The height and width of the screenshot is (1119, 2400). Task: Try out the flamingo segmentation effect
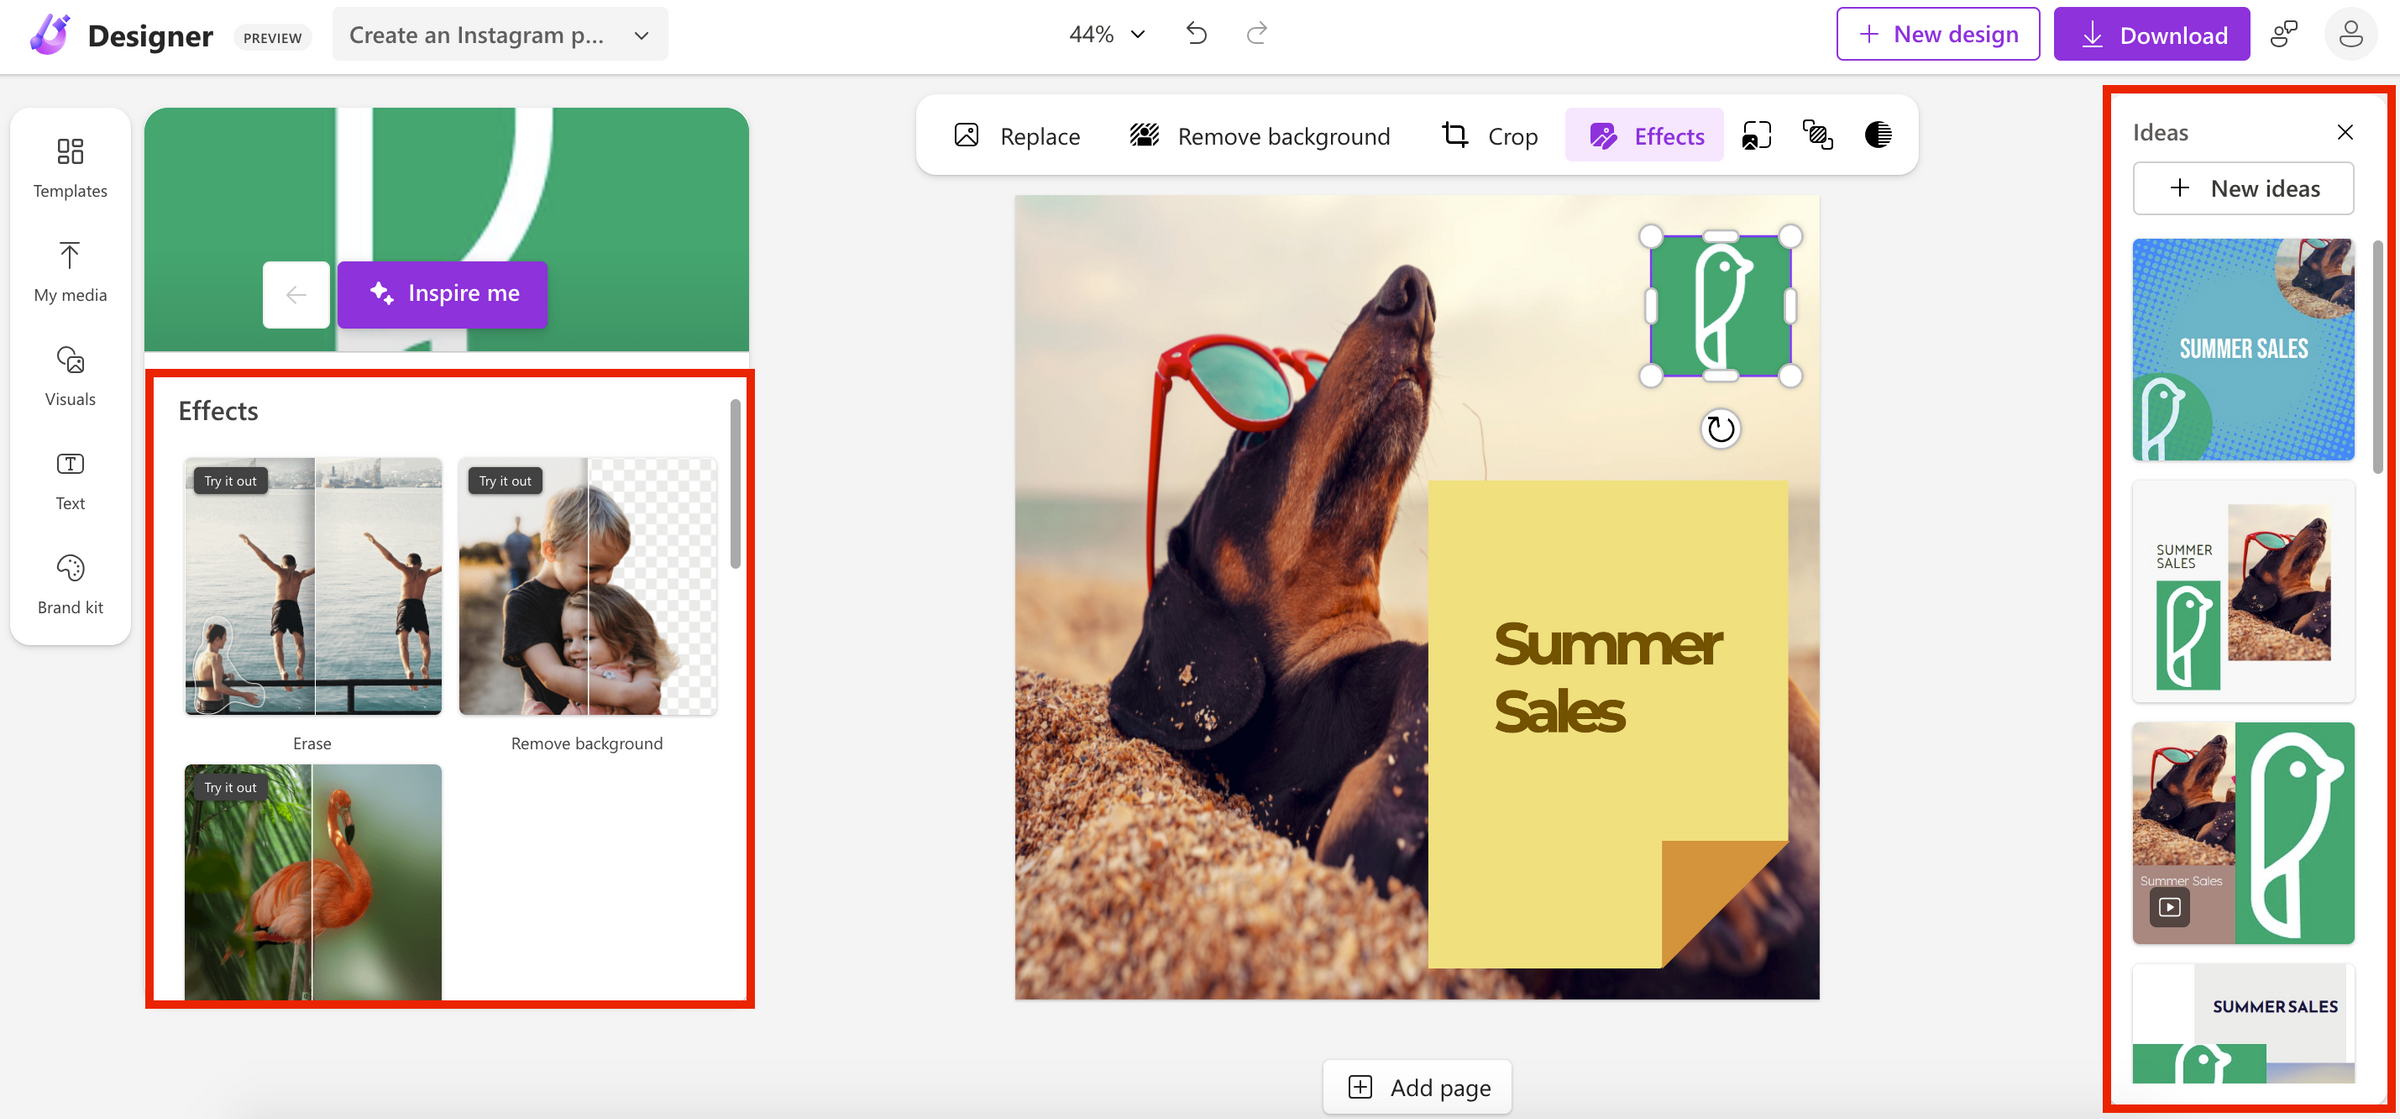tap(313, 880)
